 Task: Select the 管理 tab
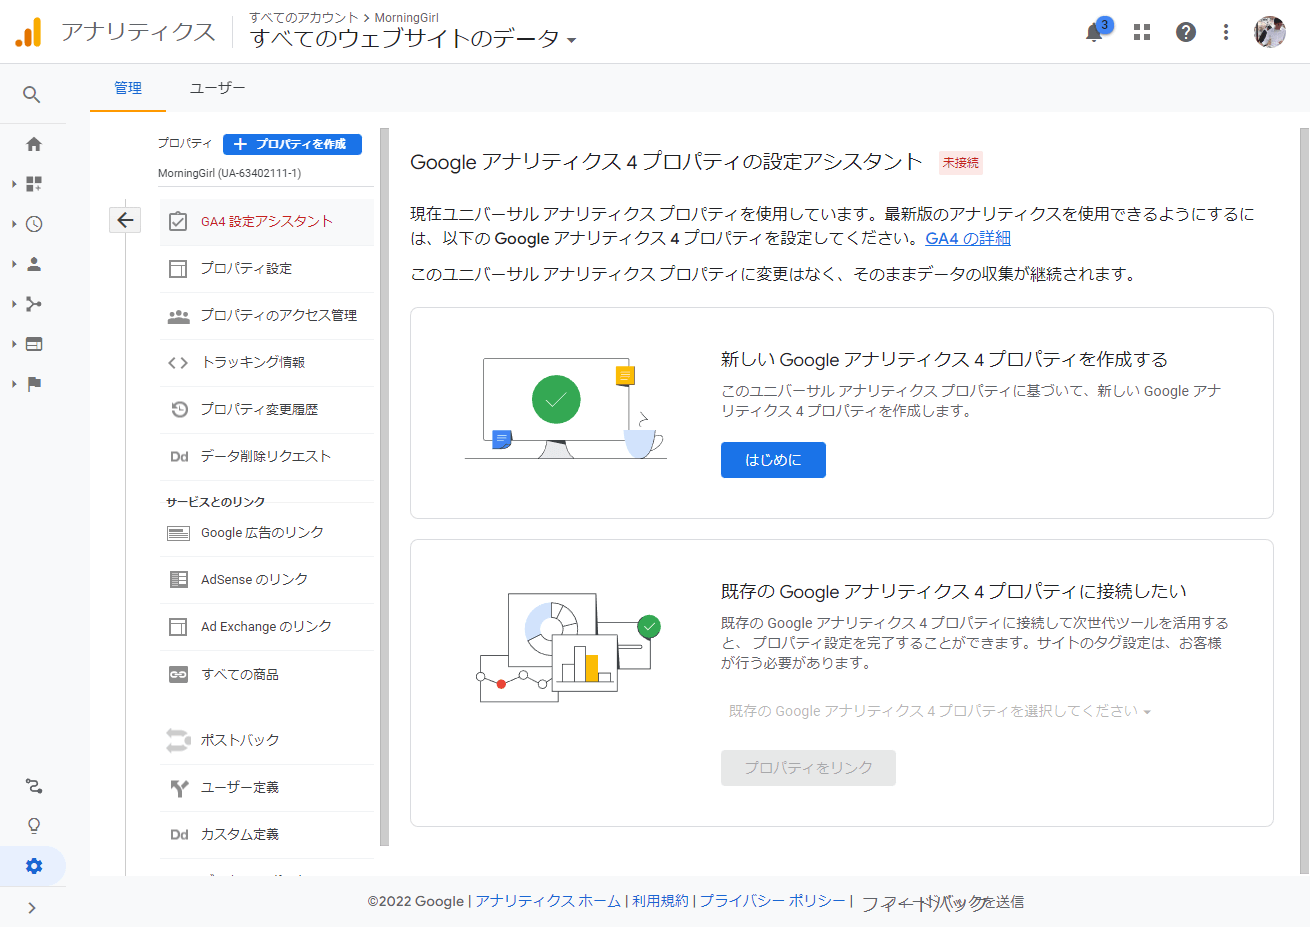tap(128, 88)
